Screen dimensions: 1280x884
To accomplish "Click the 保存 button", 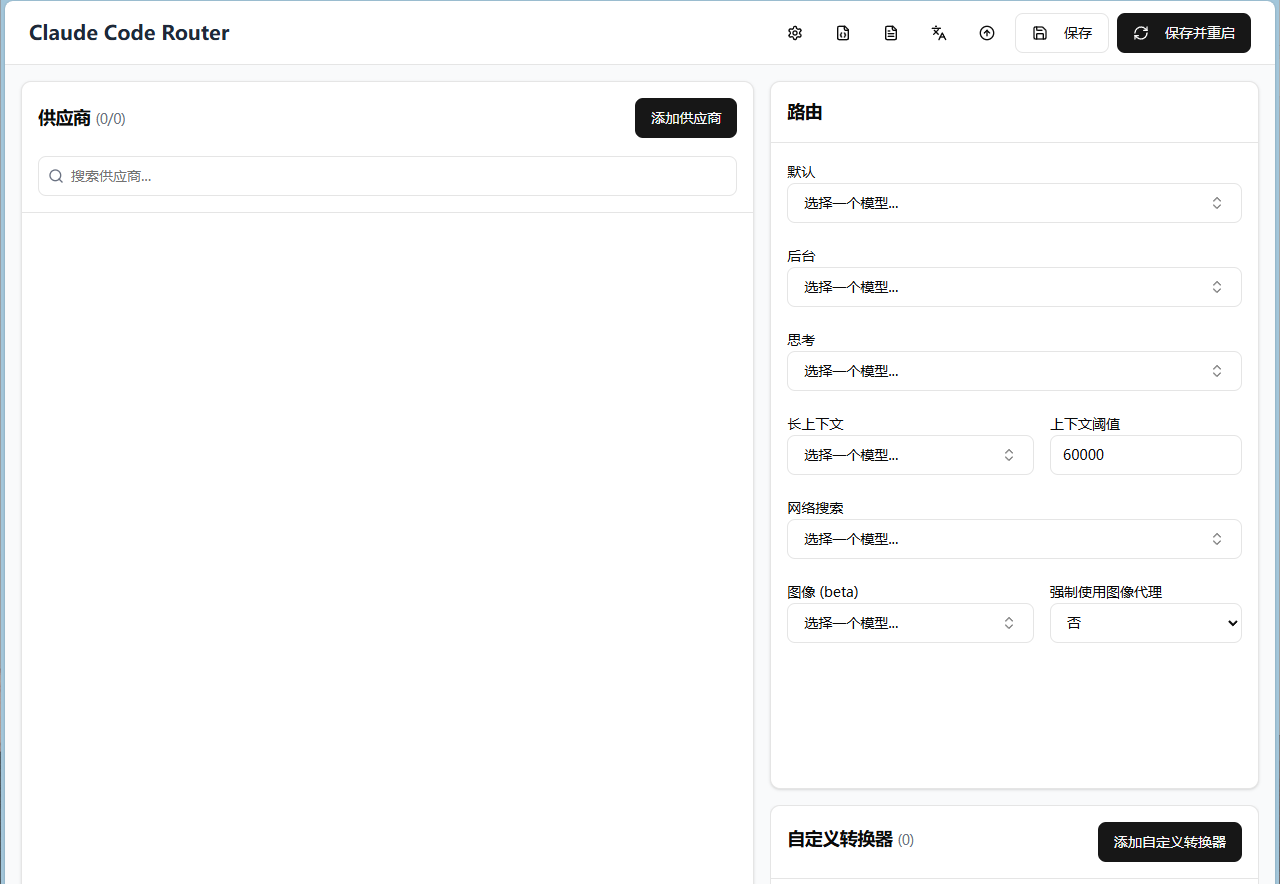I will click(1062, 33).
